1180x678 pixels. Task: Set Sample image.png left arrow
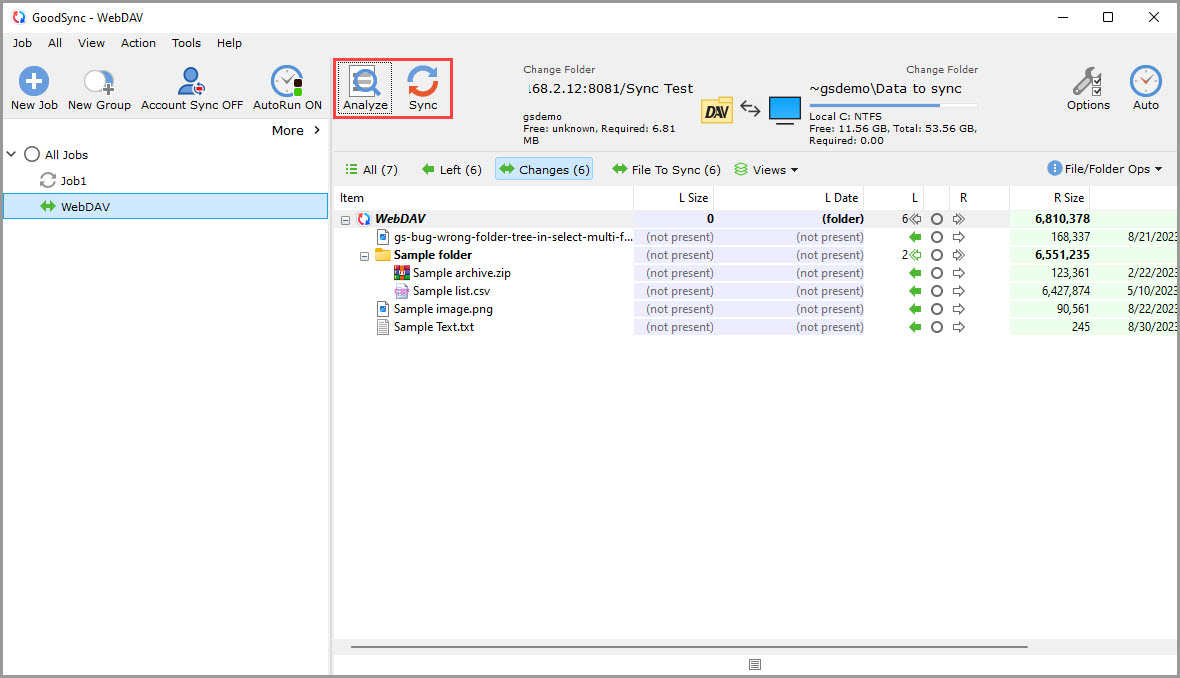tap(915, 309)
